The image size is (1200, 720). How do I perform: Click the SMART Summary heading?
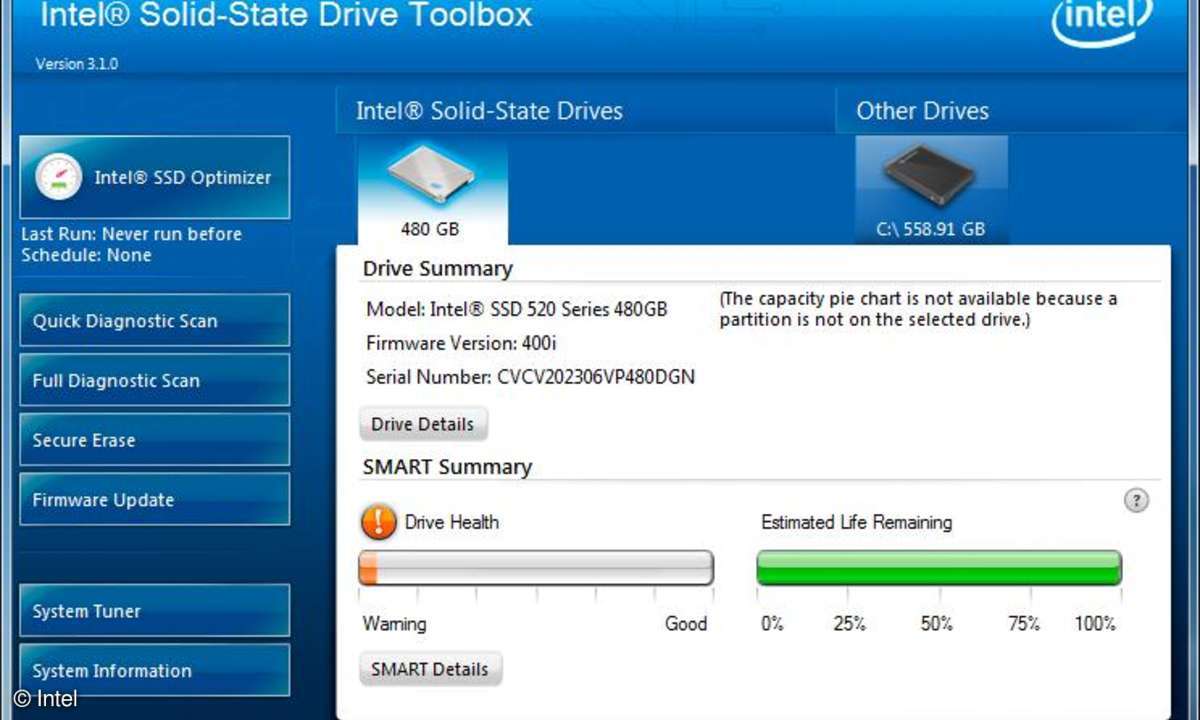[447, 467]
